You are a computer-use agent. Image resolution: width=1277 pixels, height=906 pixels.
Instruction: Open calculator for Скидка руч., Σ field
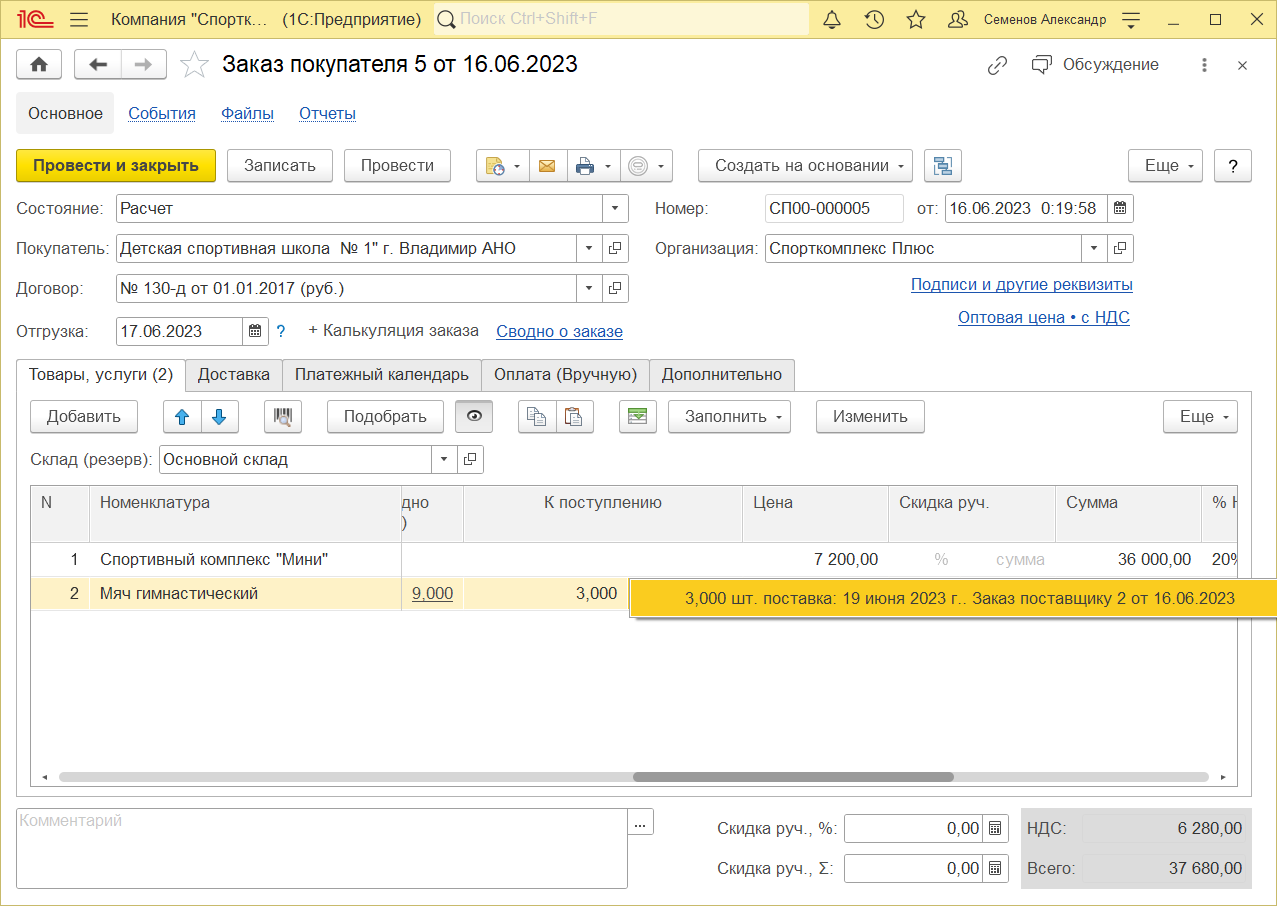coord(995,869)
